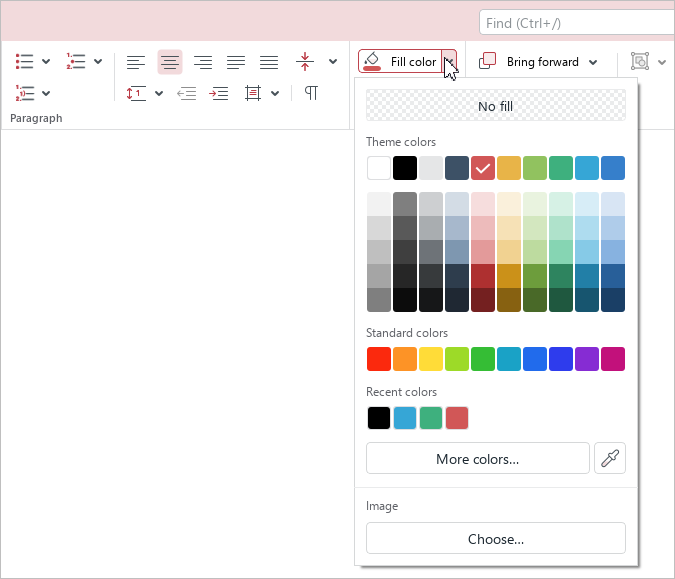The height and width of the screenshot is (579, 675).
Task: Expand the Bring forward options arrow
Action: coord(593,62)
